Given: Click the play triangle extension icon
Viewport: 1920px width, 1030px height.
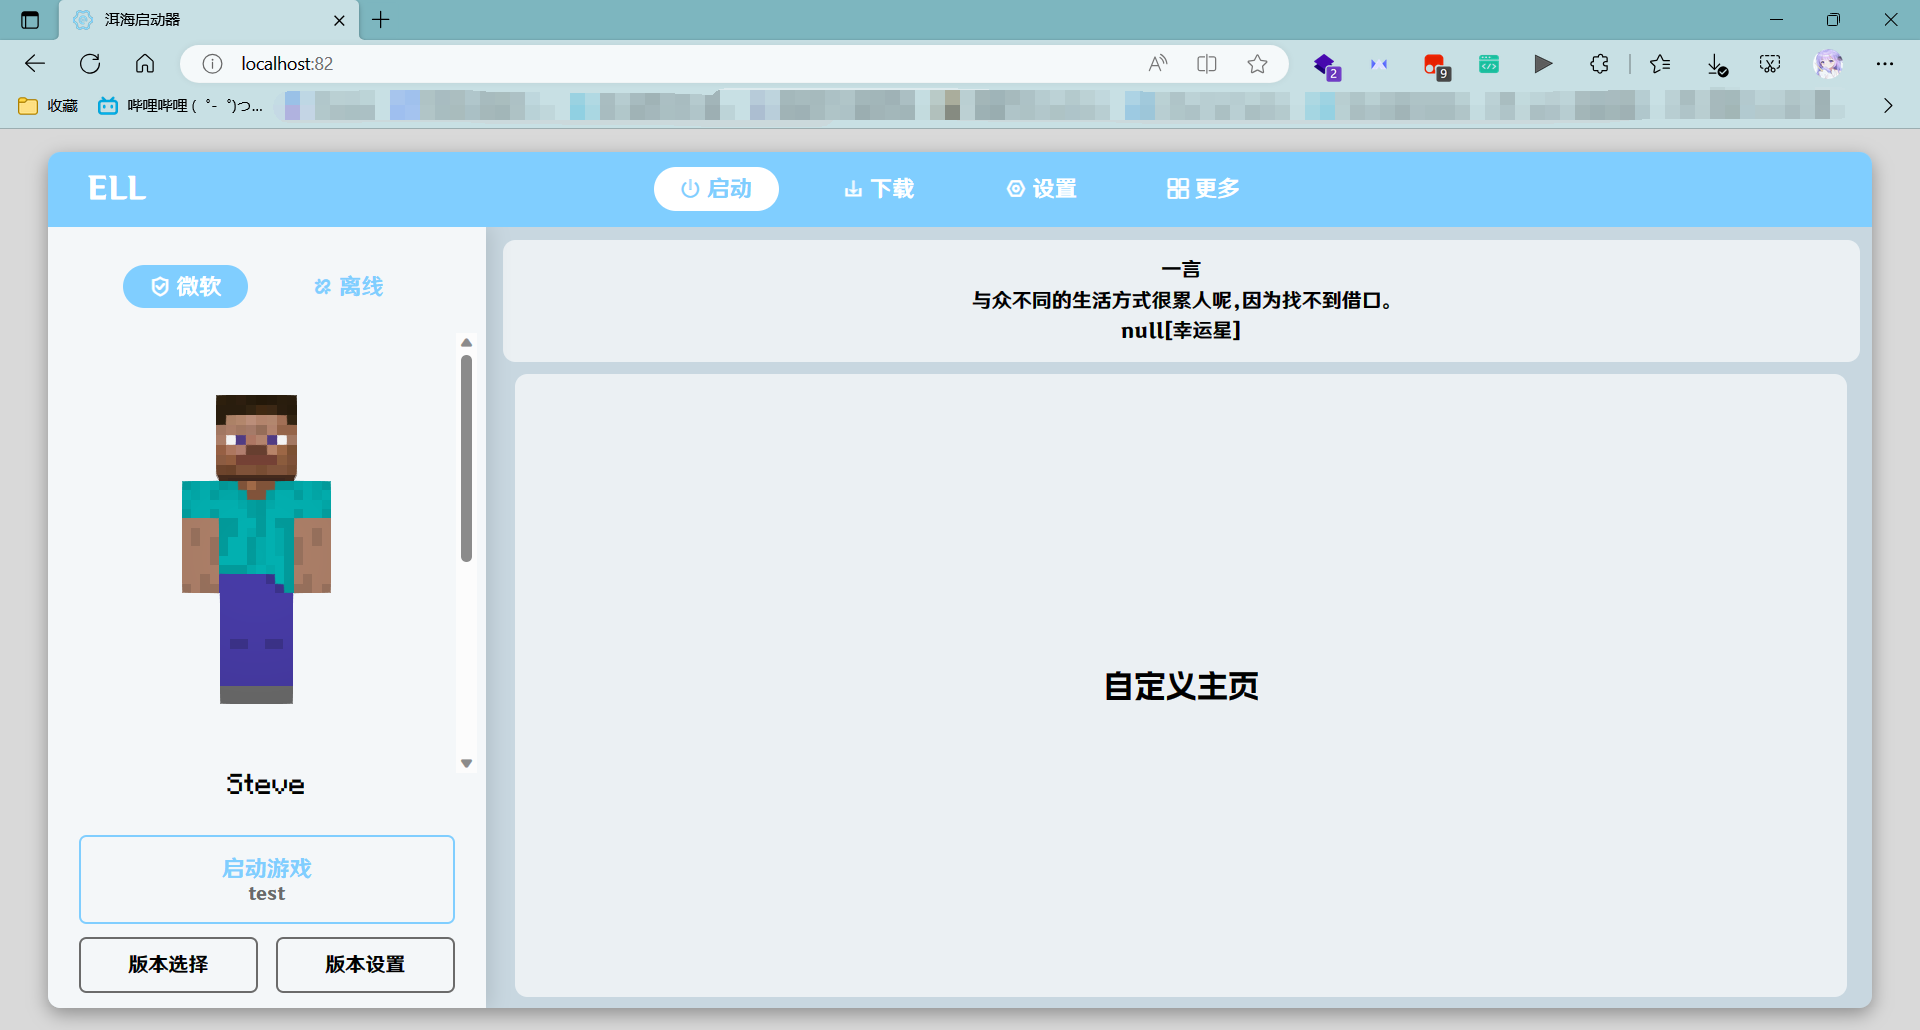Looking at the screenshot, I should [x=1543, y=64].
